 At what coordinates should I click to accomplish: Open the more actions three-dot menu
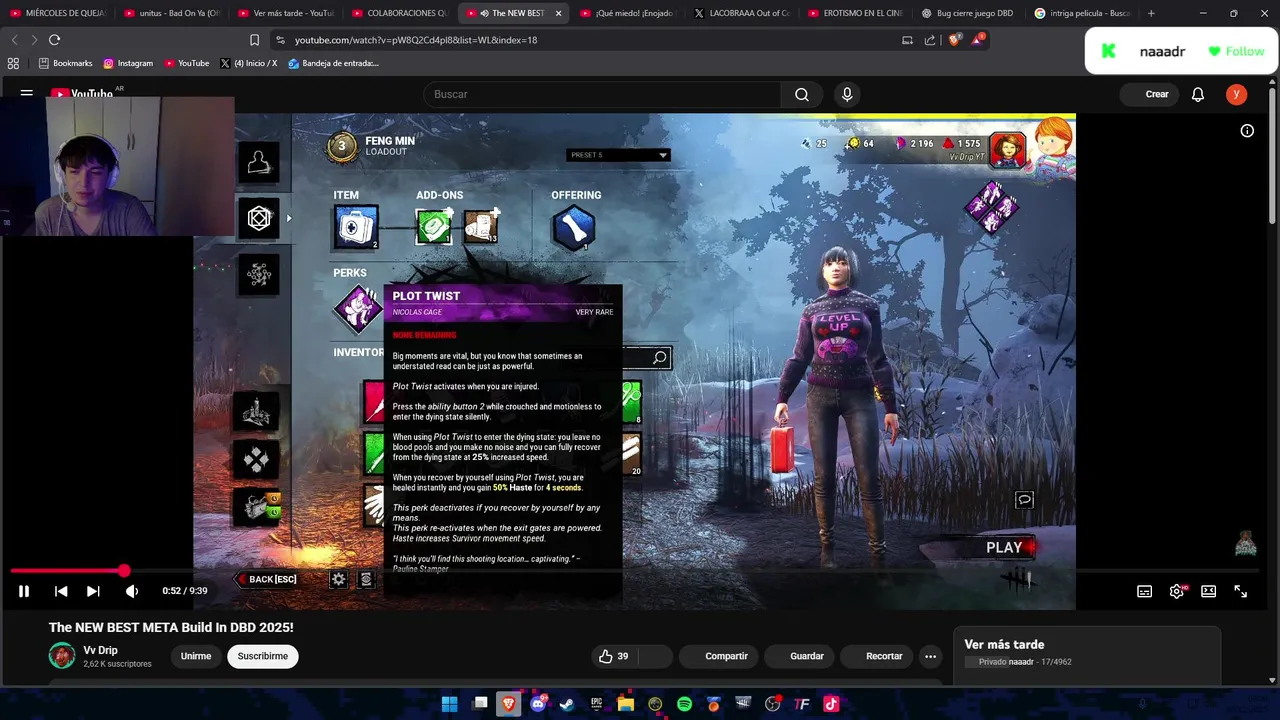931,656
